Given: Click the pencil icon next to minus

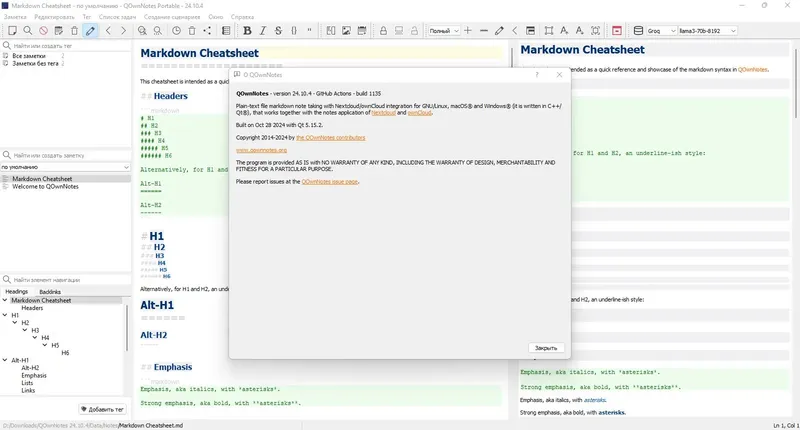Looking at the screenshot, I should pyautogui.click(x=499, y=31).
